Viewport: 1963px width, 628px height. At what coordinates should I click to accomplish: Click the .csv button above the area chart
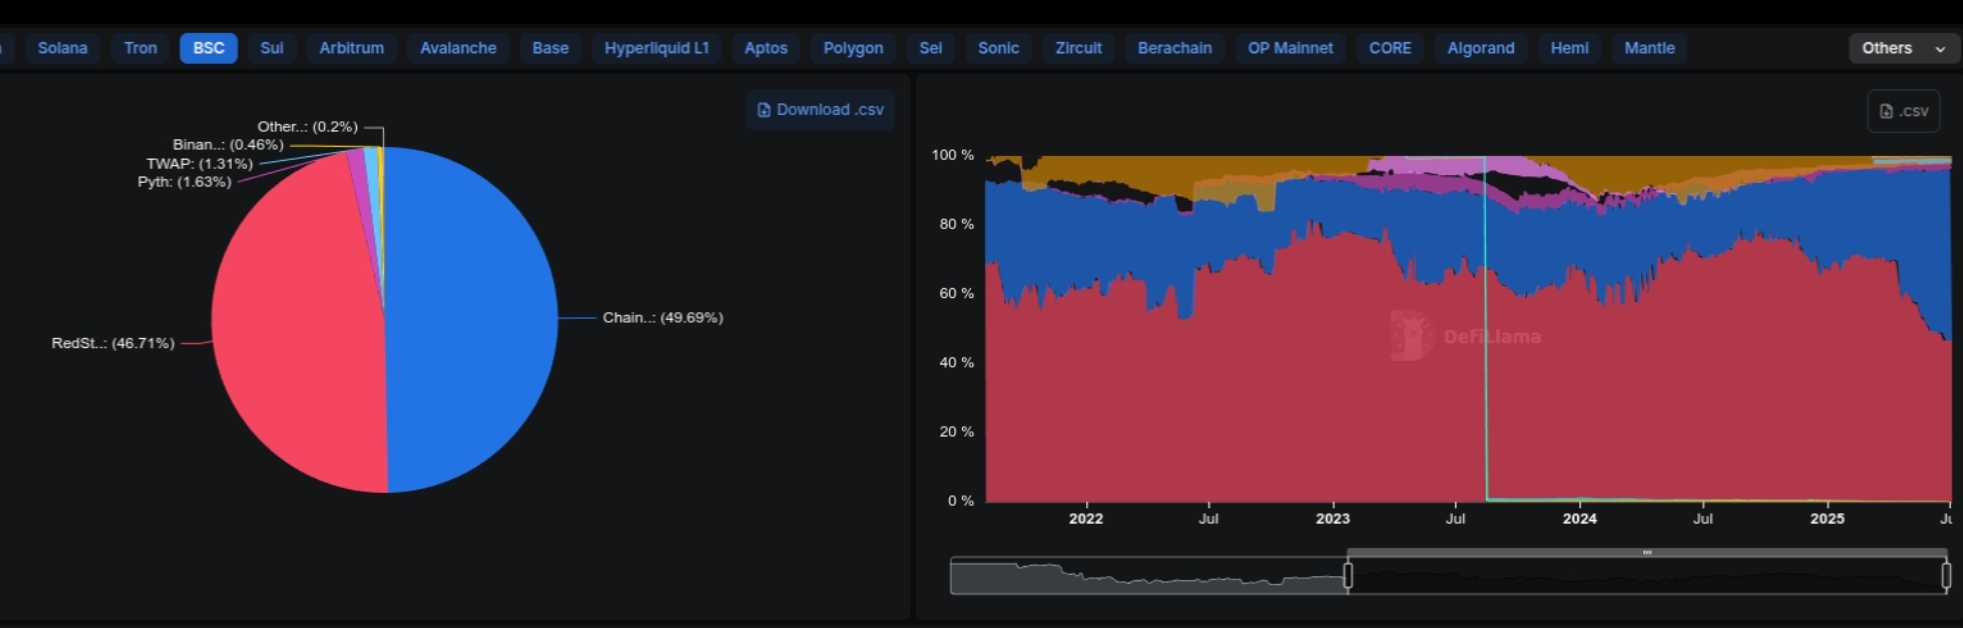point(1904,111)
